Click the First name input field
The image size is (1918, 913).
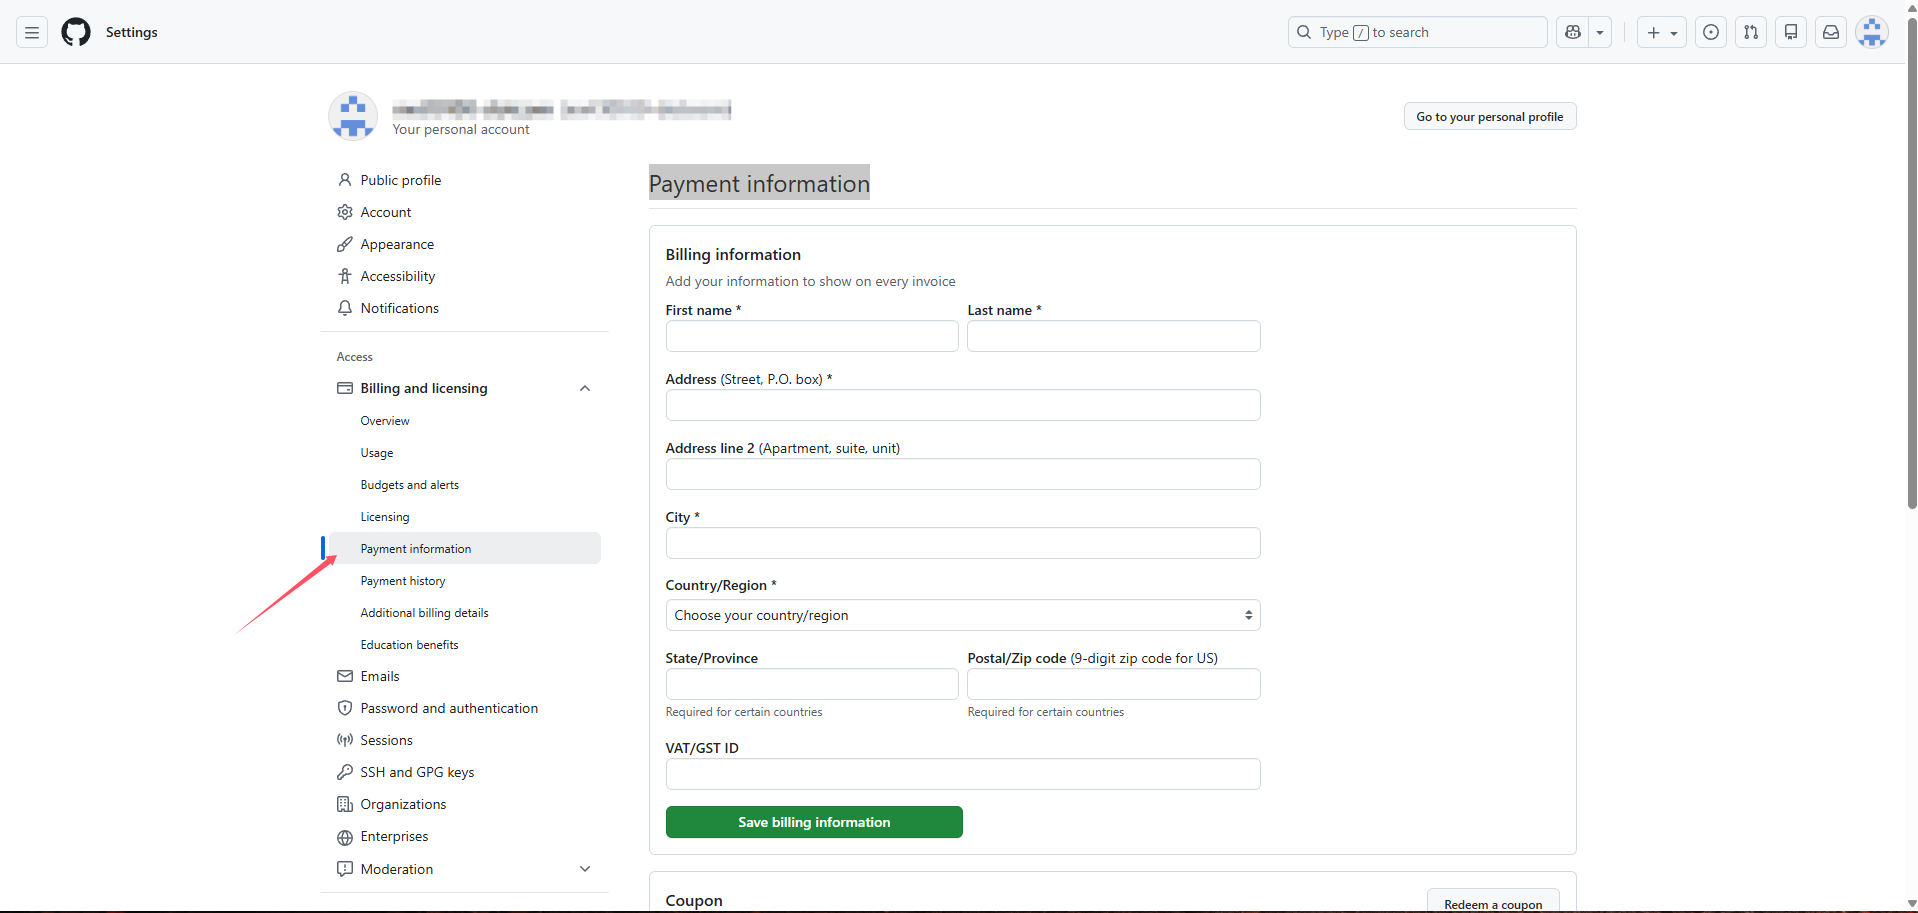tap(811, 336)
